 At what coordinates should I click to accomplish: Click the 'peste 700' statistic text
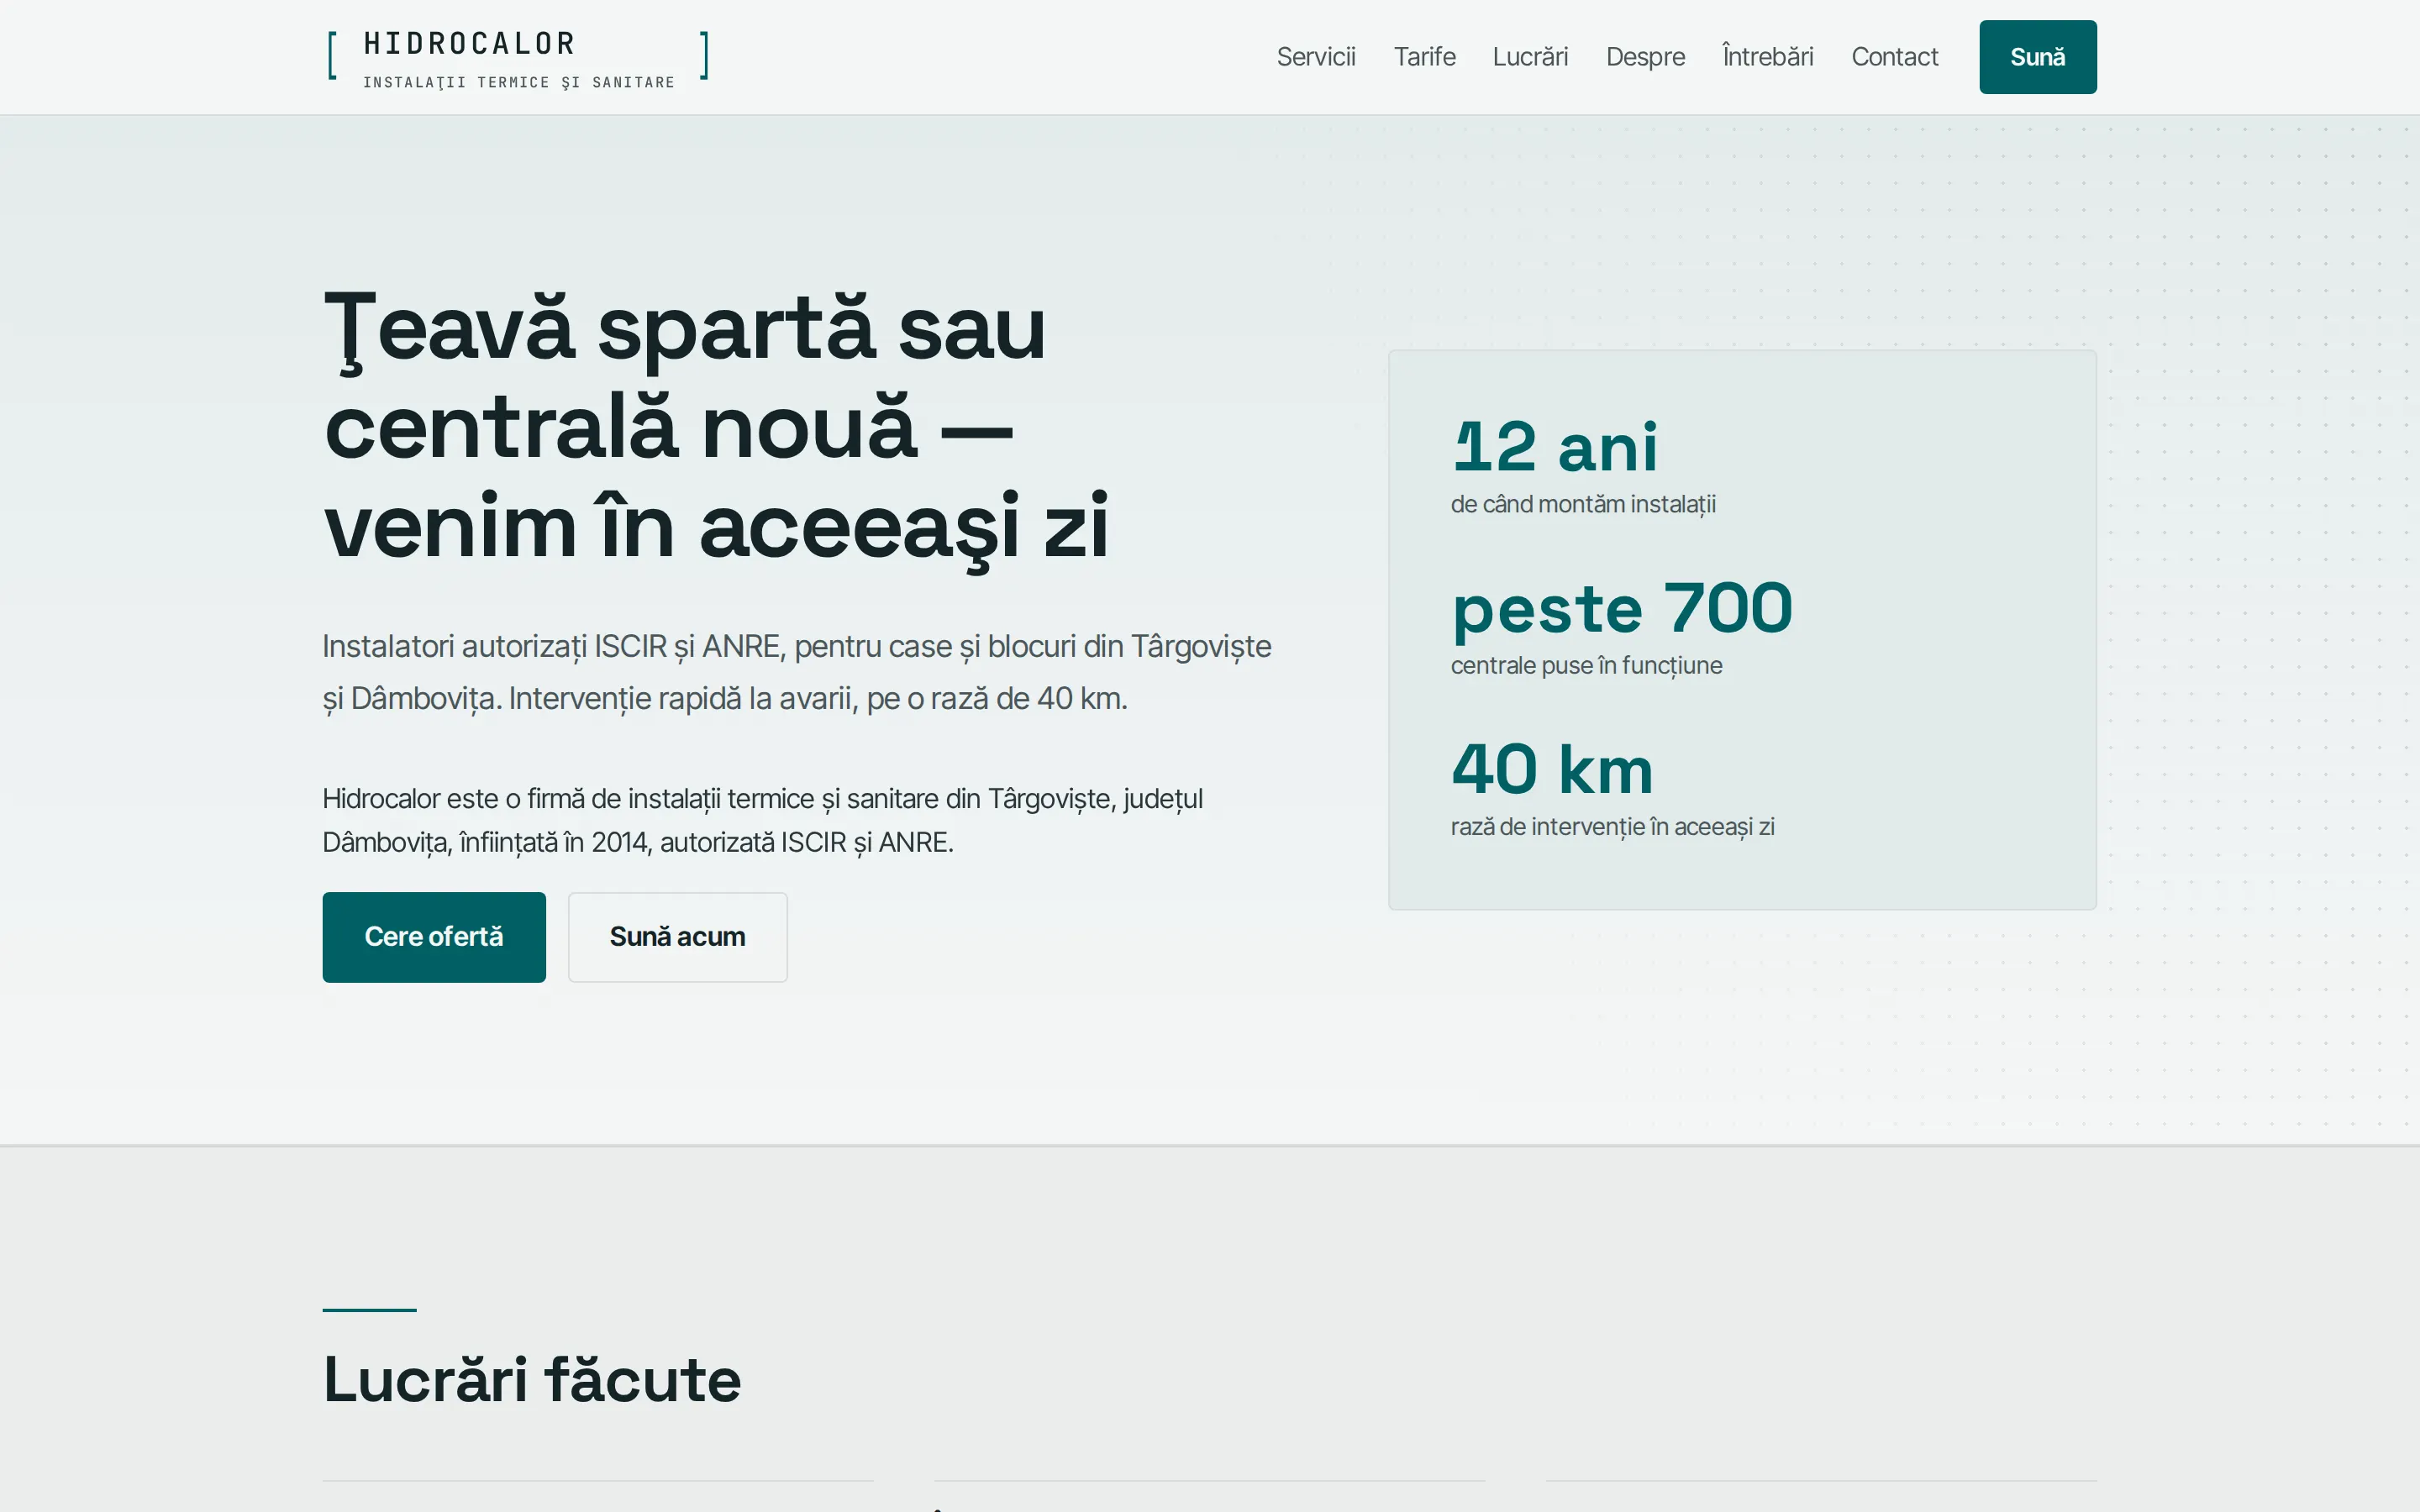[x=1622, y=608]
